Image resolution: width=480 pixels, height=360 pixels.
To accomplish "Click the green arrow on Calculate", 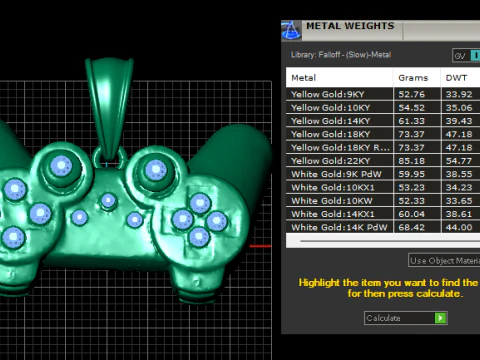I will [x=440, y=318].
